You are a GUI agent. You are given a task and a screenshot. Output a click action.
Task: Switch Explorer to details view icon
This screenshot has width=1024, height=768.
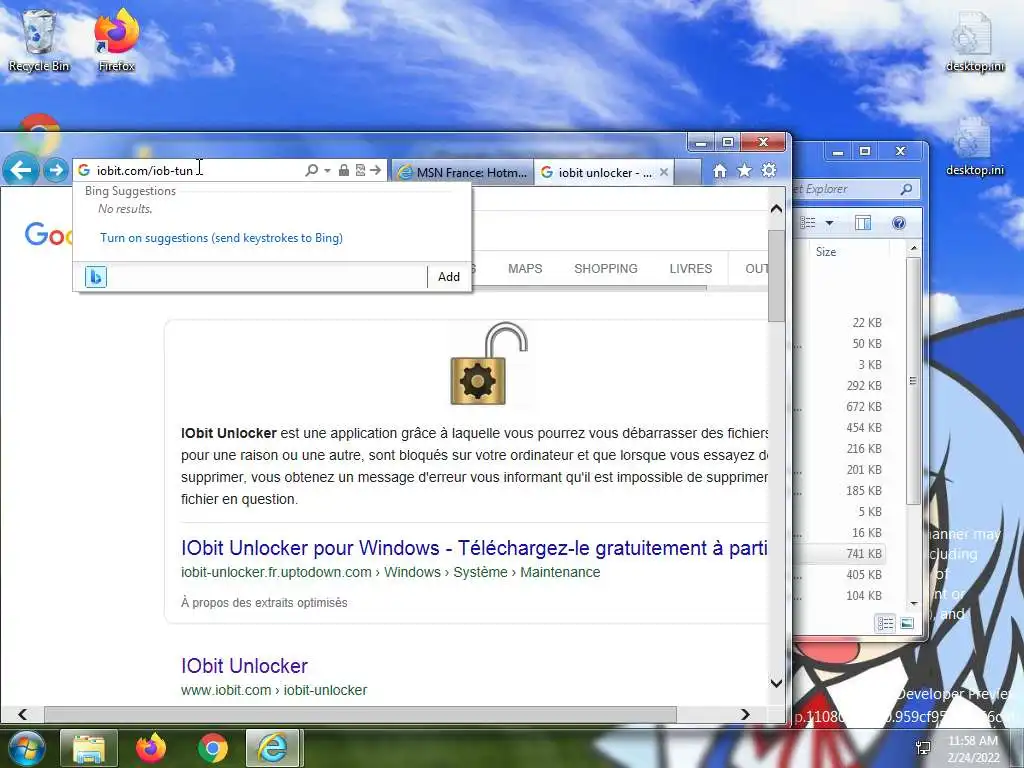pos(885,624)
